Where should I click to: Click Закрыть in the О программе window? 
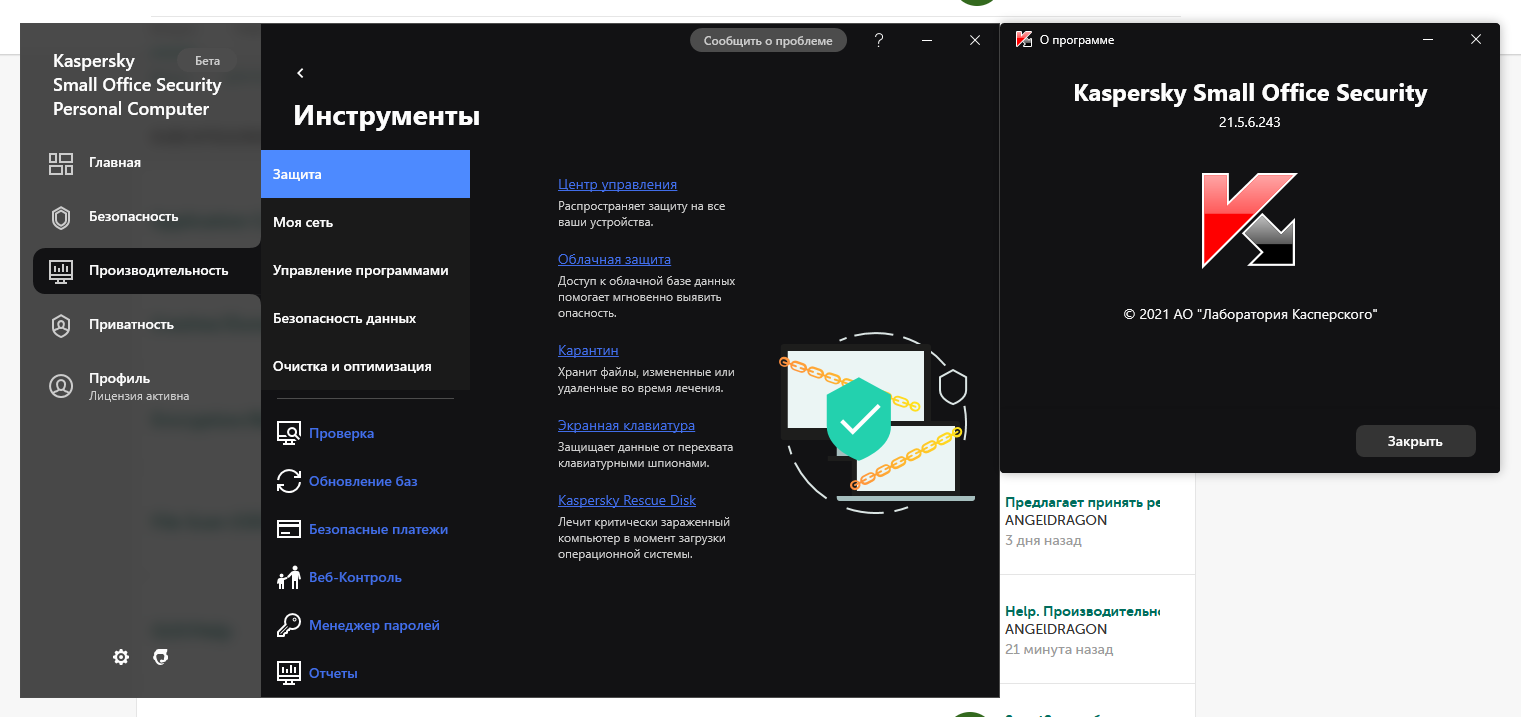(x=1415, y=441)
